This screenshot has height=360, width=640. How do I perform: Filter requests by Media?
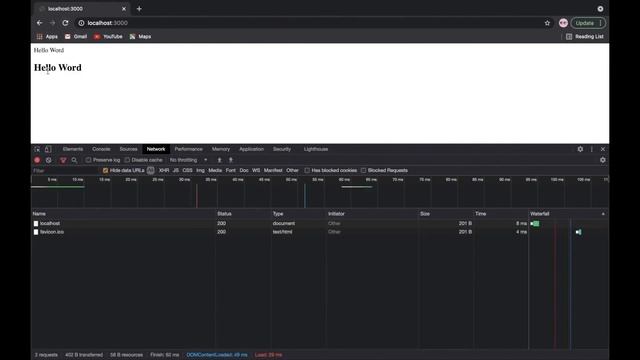(x=215, y=171)
